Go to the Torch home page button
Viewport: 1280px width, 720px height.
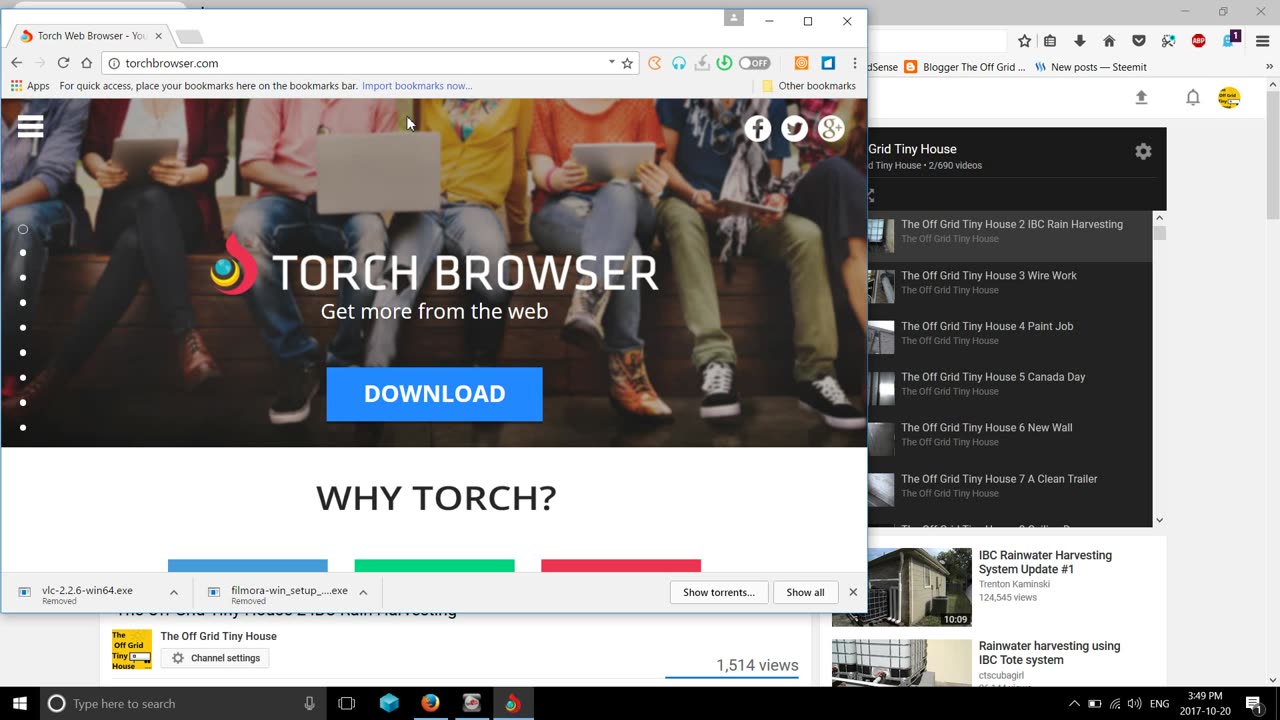87,63
